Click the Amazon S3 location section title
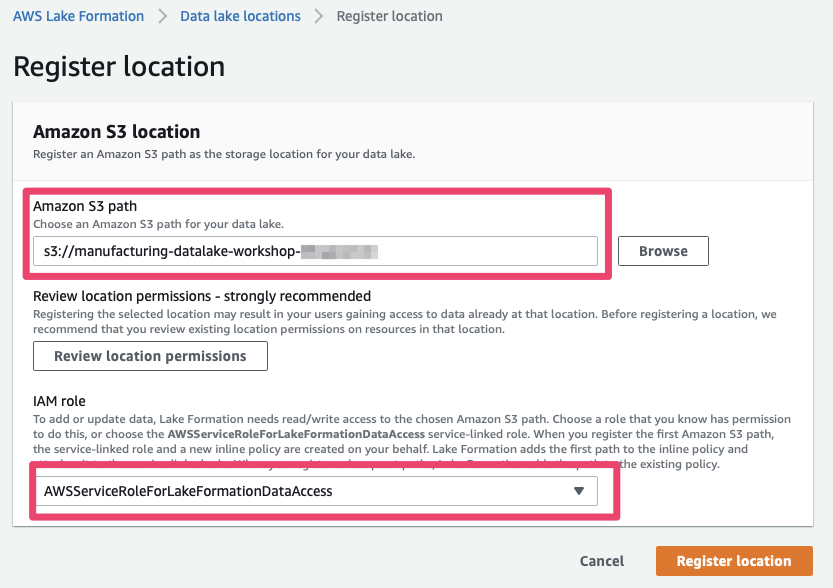The image size is (833, 588). [117, 132]
